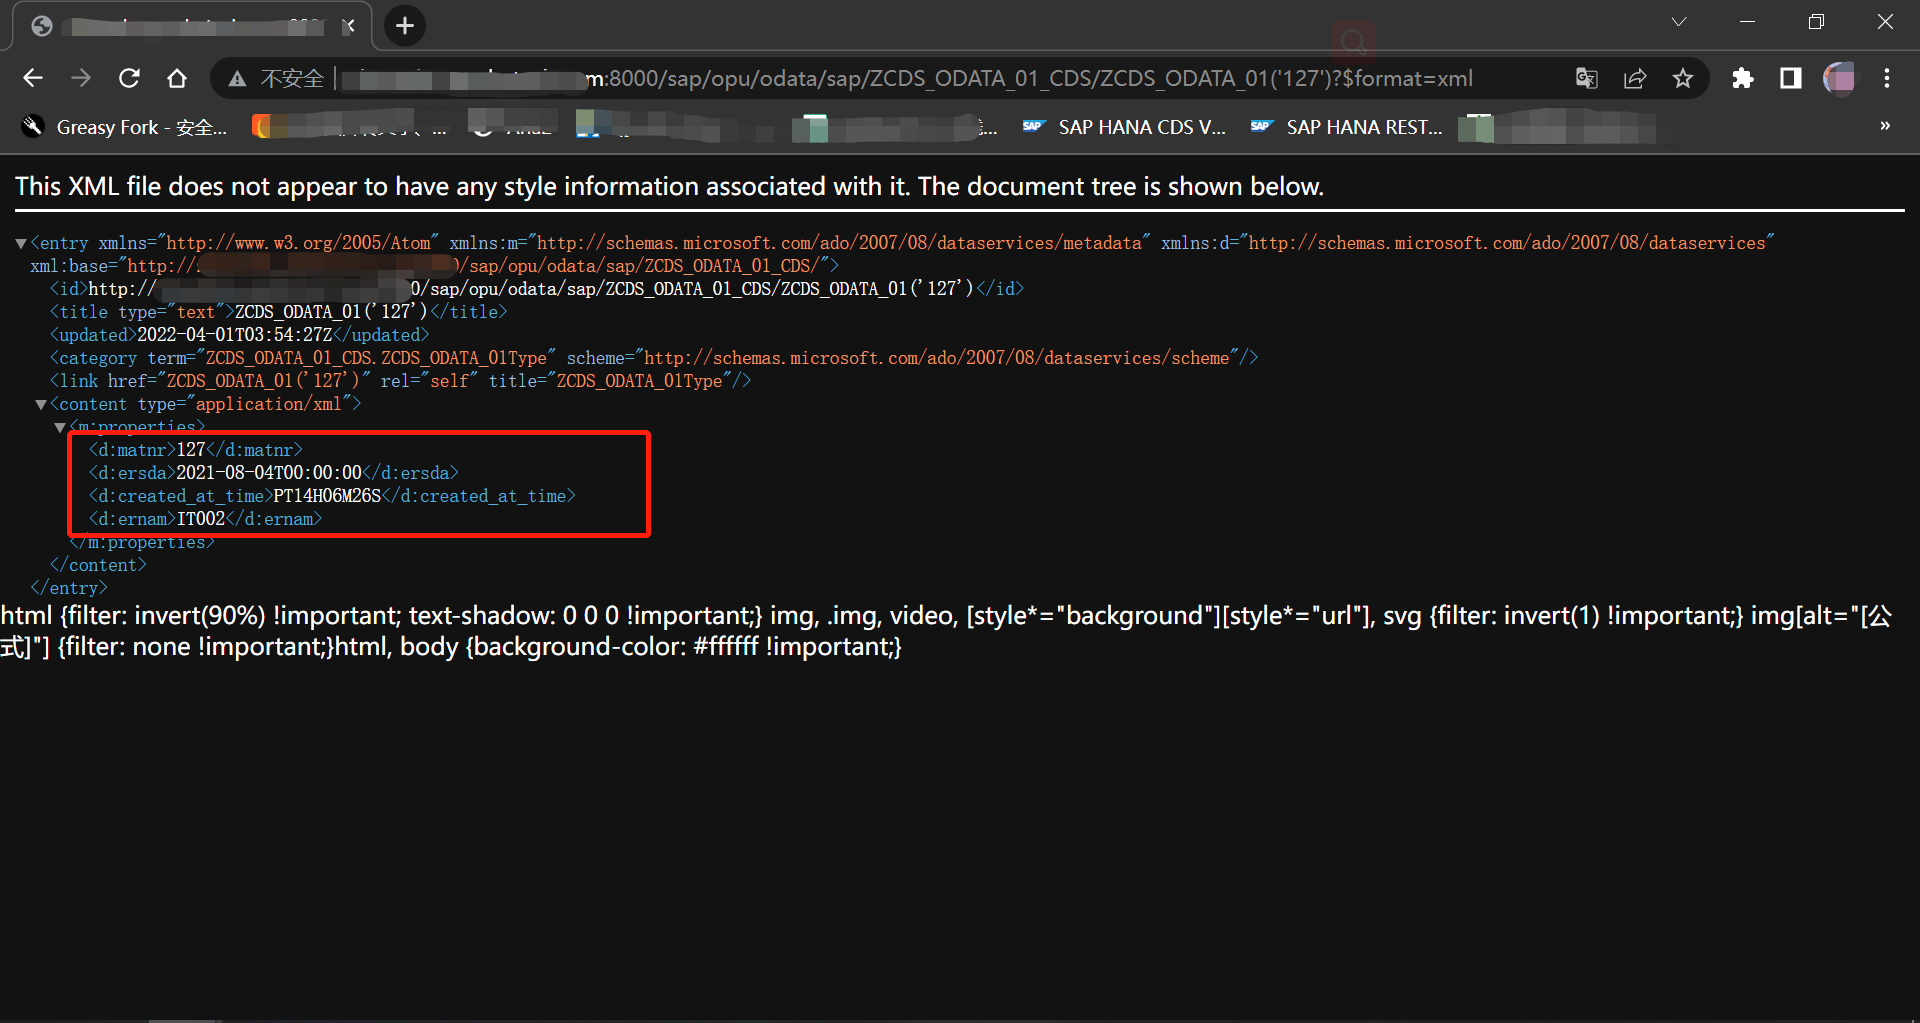Click updated timestamp 2022-04-01T03:54:27Z

235,335
